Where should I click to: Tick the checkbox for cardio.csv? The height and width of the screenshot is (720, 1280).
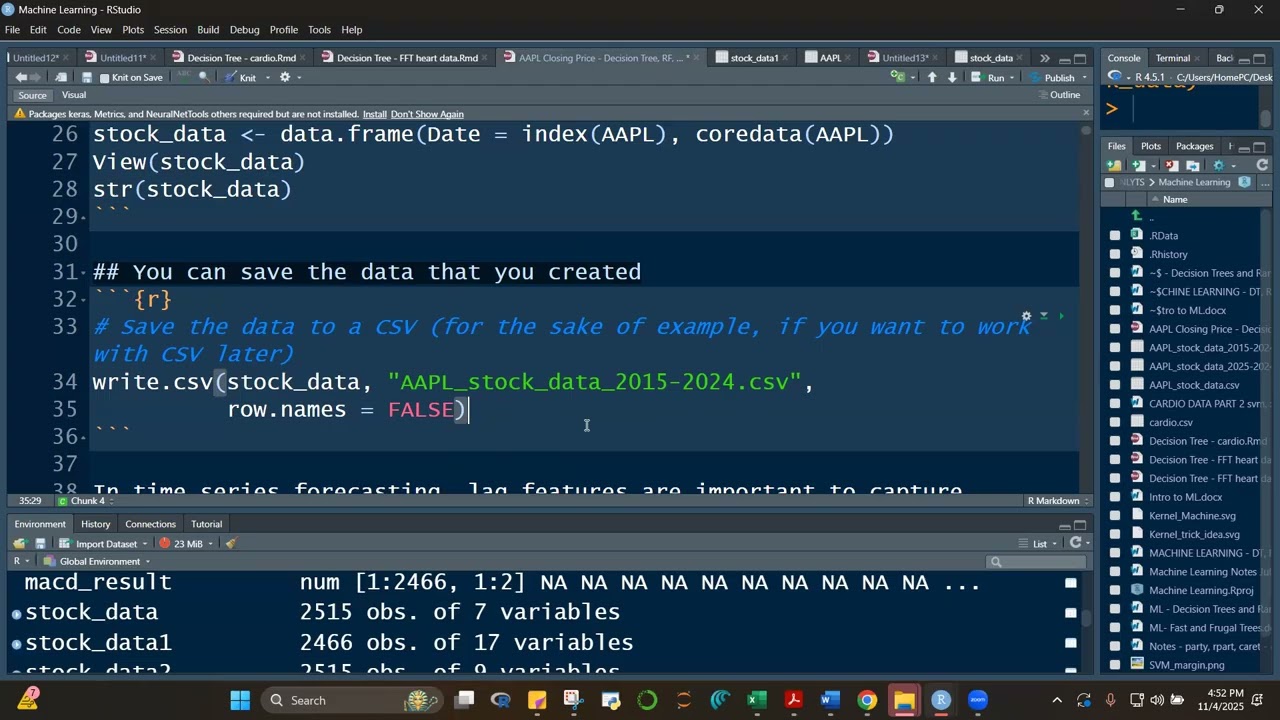point(1115,422)
